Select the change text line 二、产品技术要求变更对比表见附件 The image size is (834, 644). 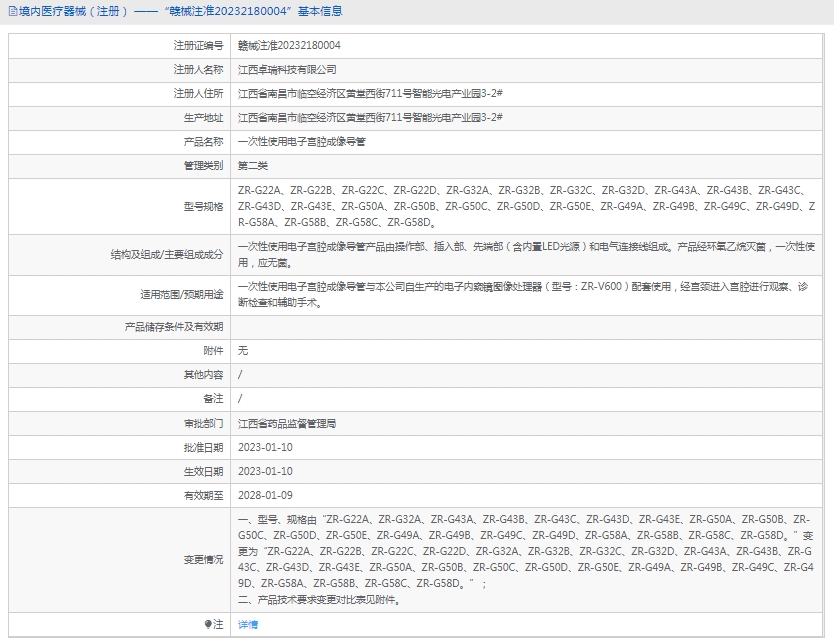[320, 600]
